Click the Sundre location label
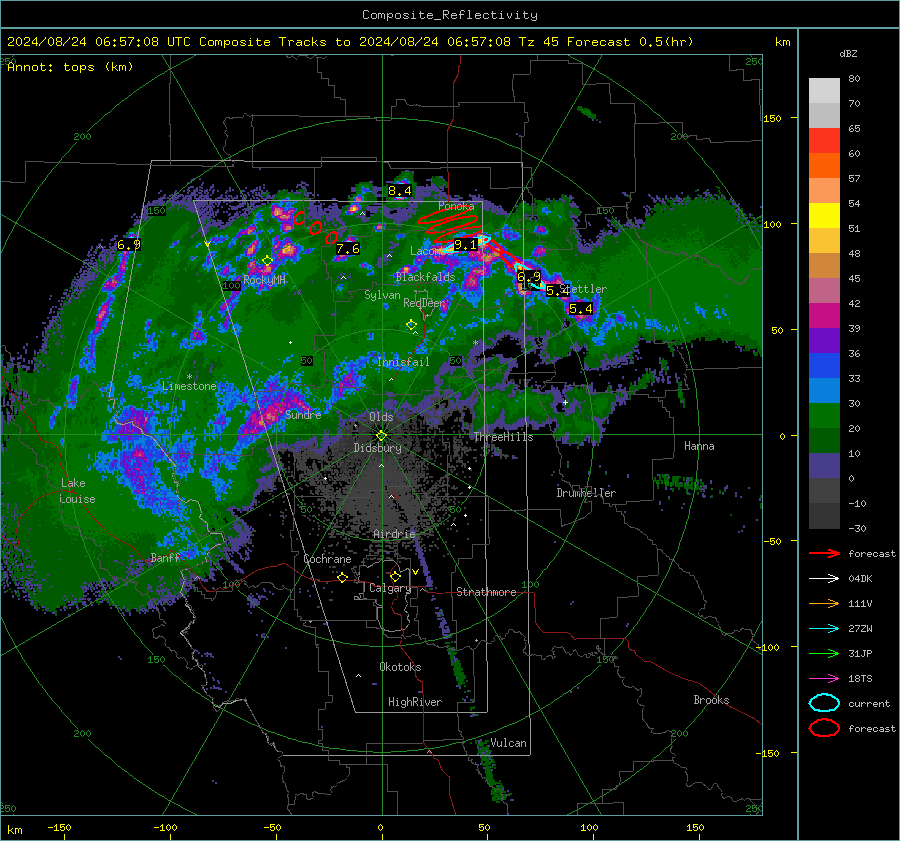 click(303, 414)
